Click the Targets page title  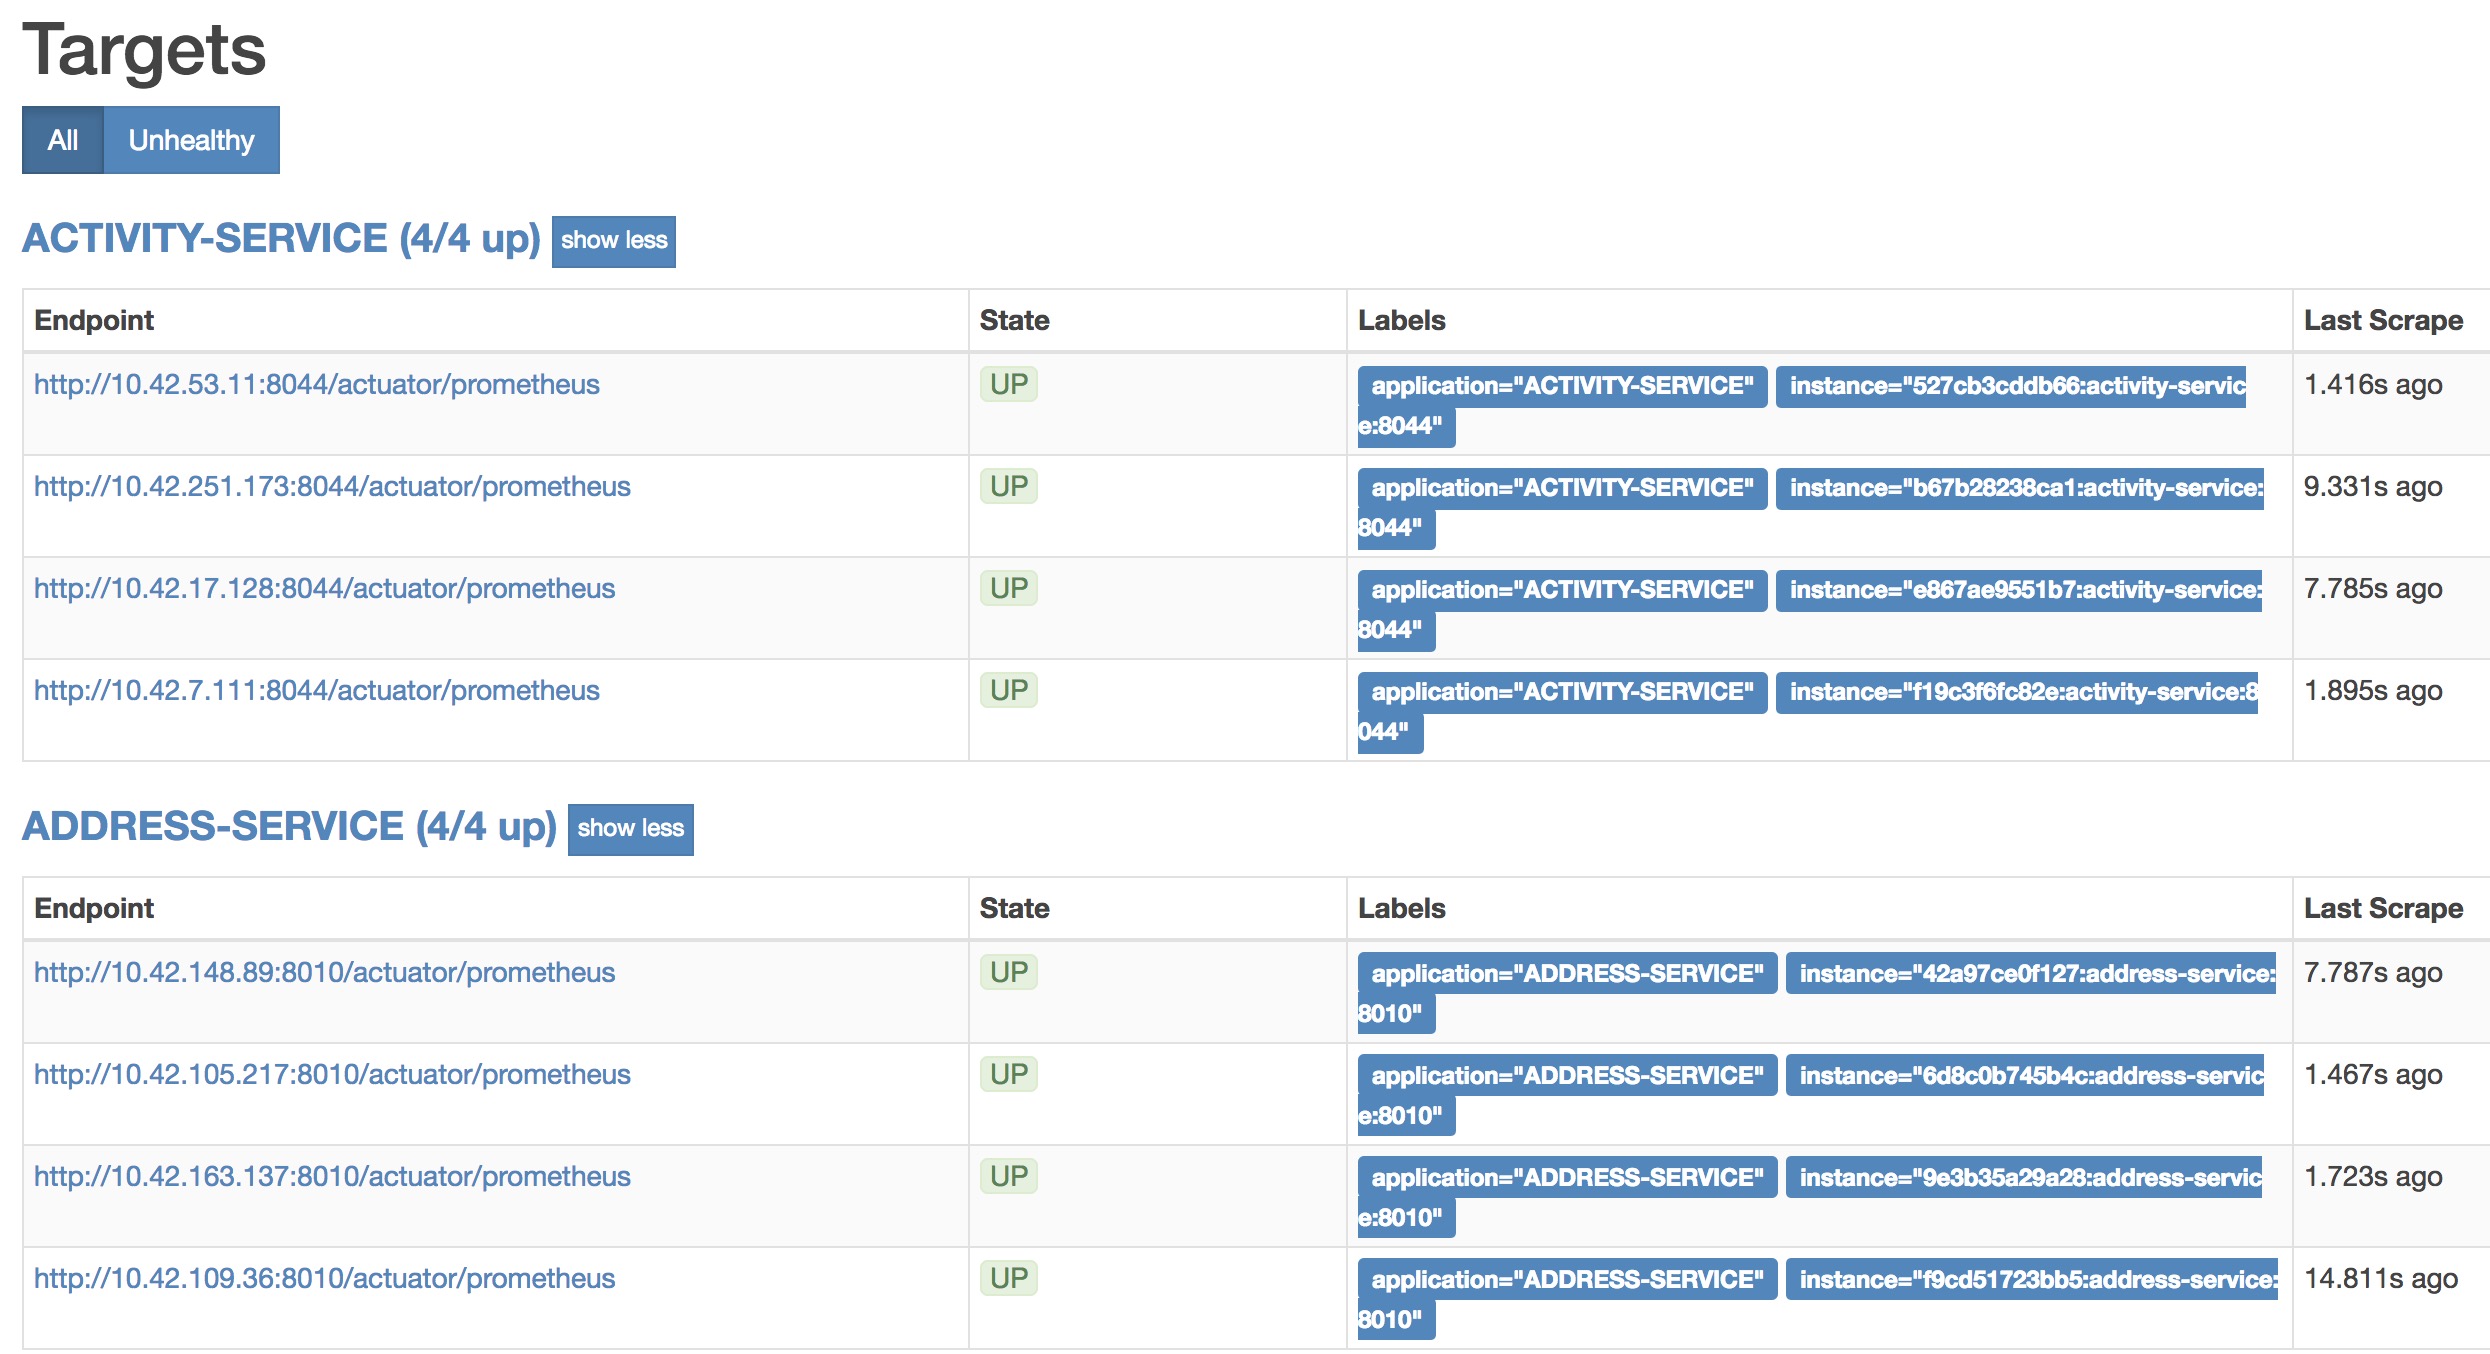coord(144,50)
